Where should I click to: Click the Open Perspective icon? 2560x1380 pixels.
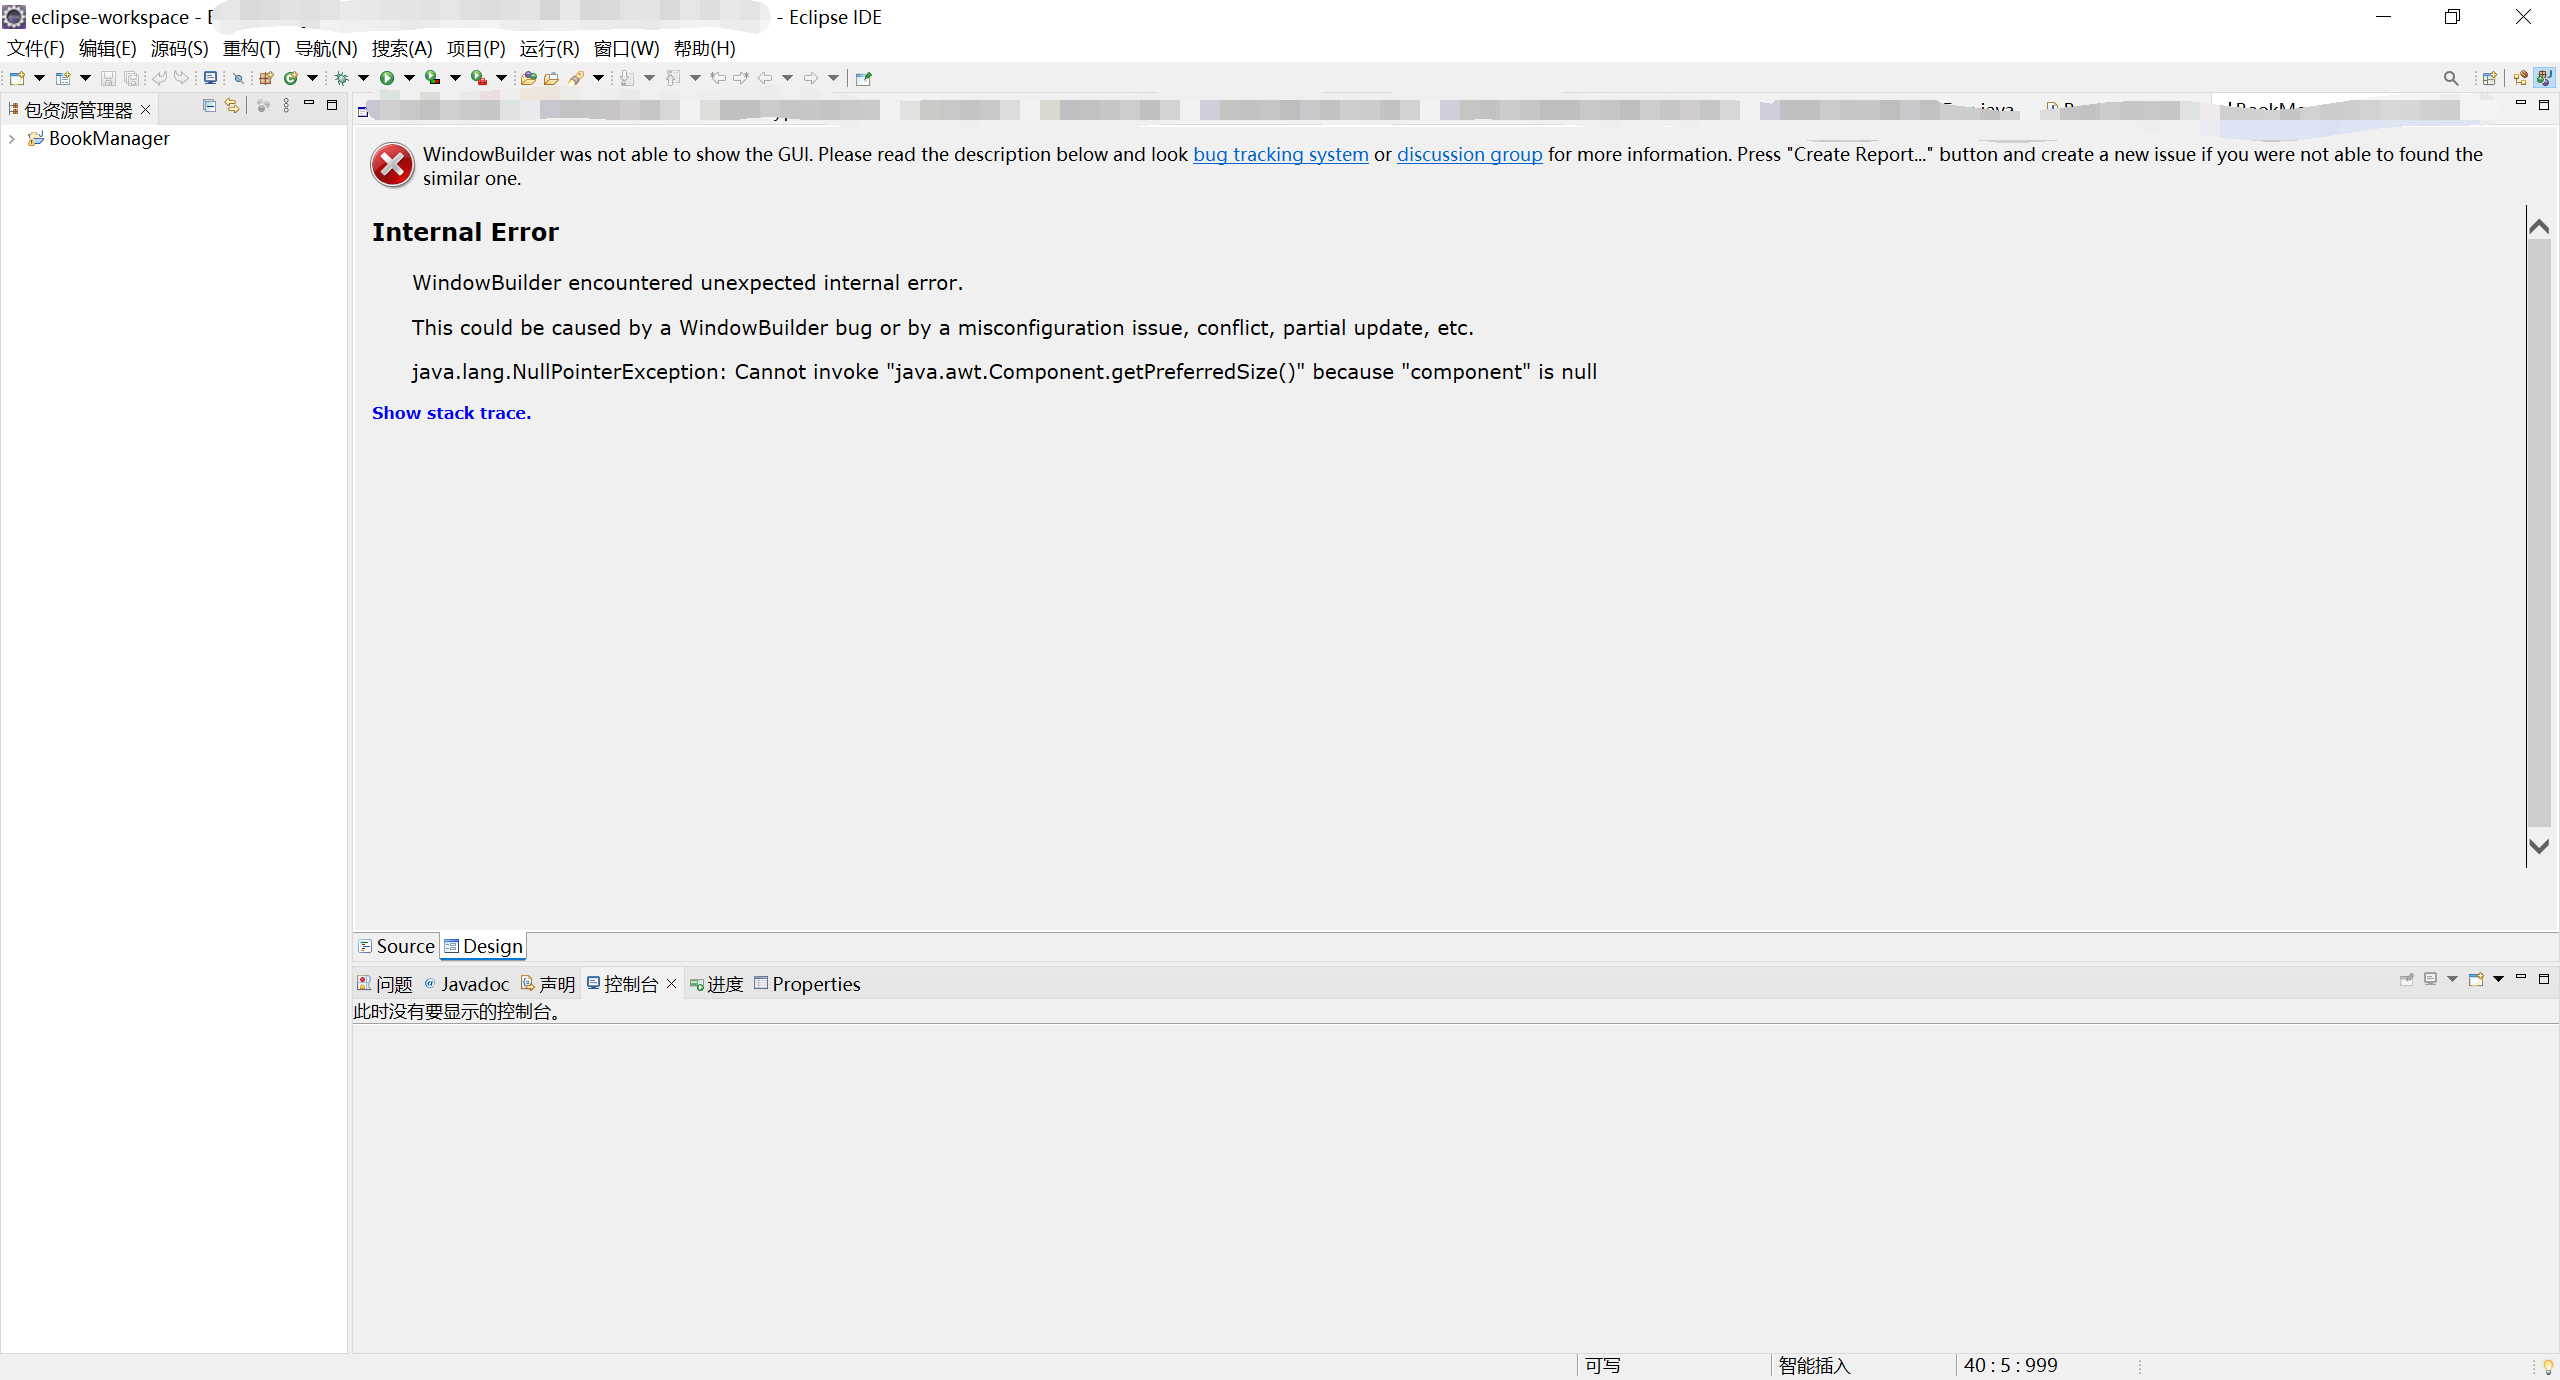point(2490,78)
